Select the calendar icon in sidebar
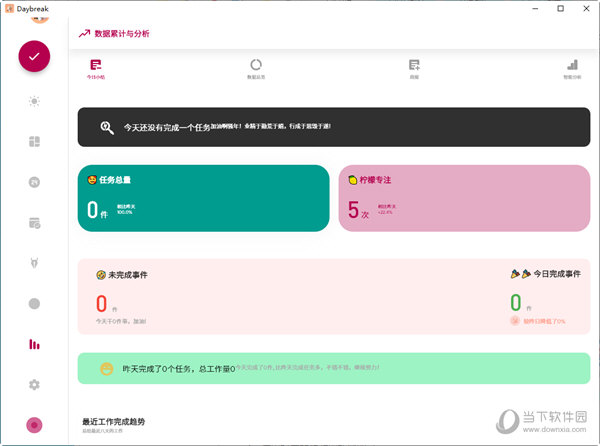 click(x=34, y=223)
